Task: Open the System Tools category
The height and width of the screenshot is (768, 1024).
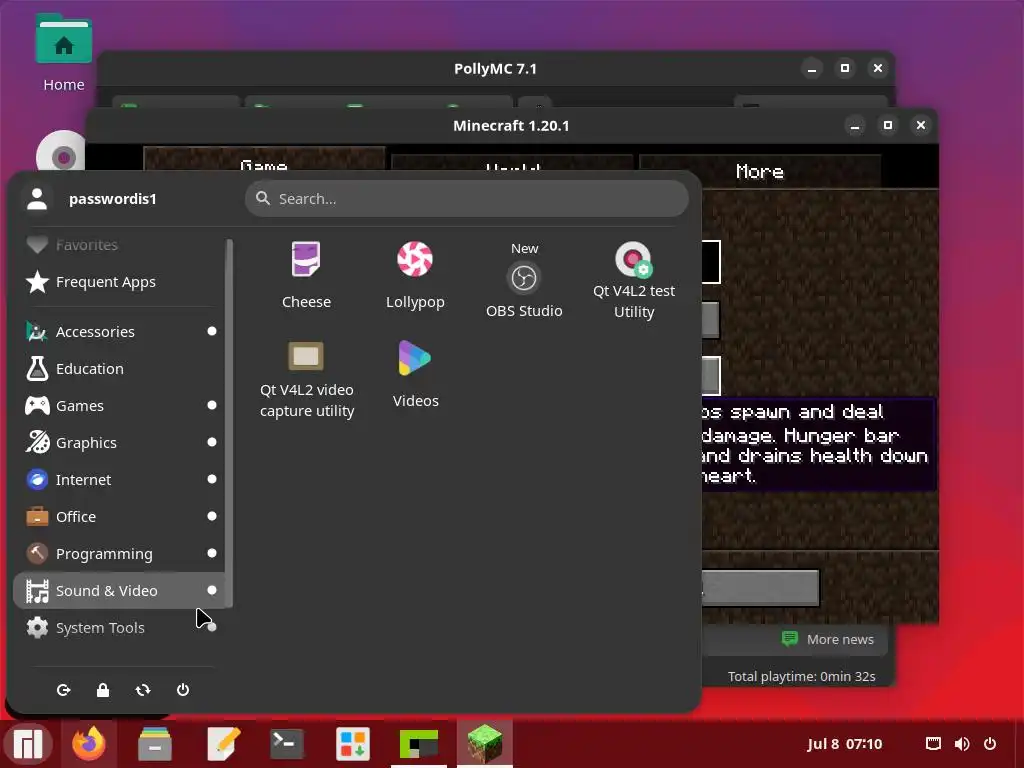Action: [120, 628]
